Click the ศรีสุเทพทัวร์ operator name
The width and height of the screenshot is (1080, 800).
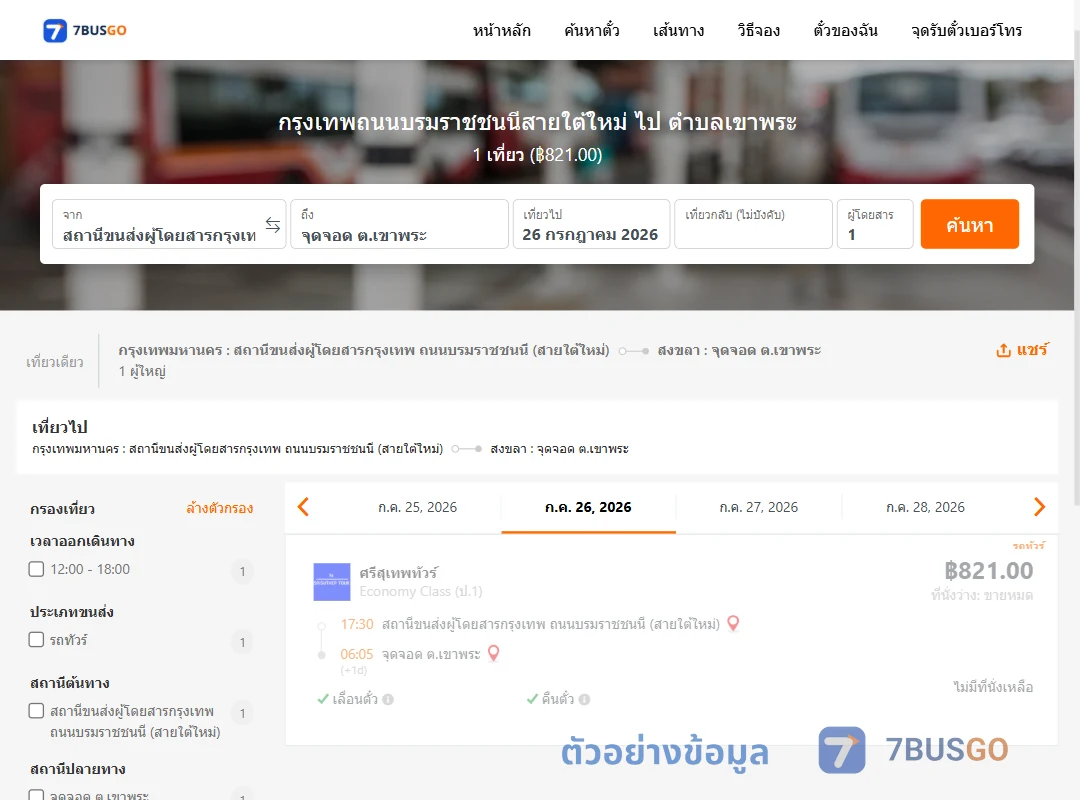coord(398,573)
